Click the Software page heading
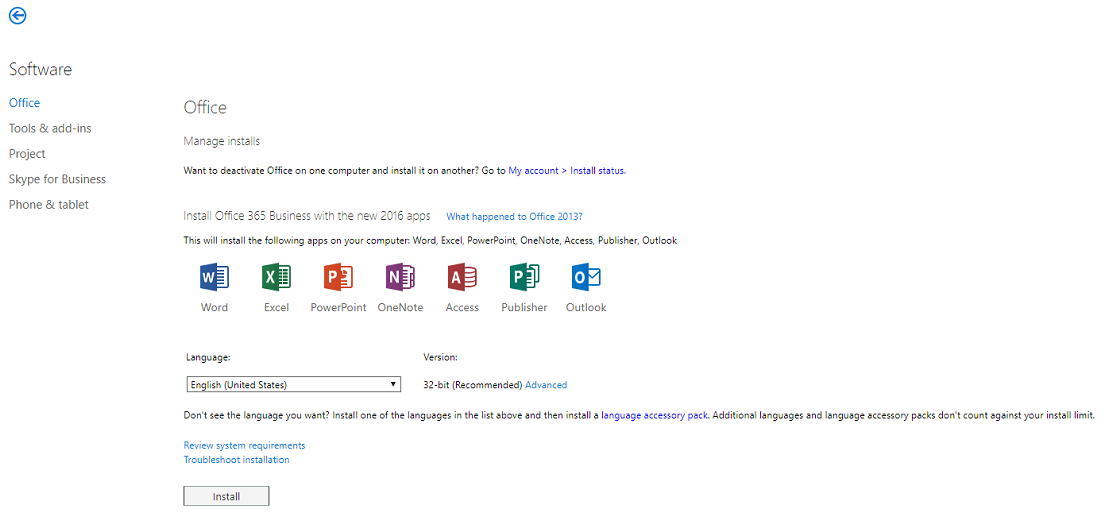This screenshot has height=516, width=1104. [x=40, y=69]
